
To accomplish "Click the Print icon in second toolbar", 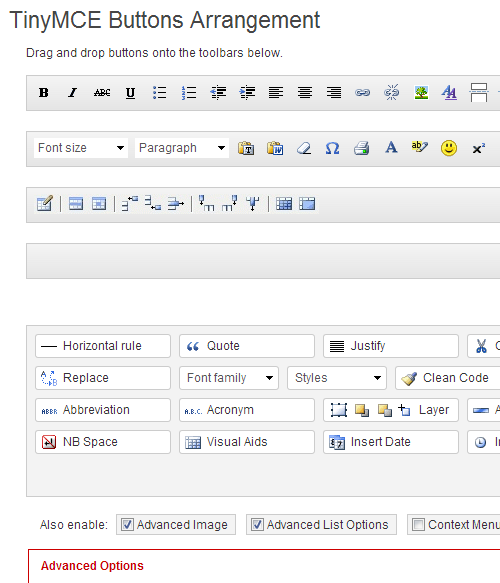I will click(361, 148).
